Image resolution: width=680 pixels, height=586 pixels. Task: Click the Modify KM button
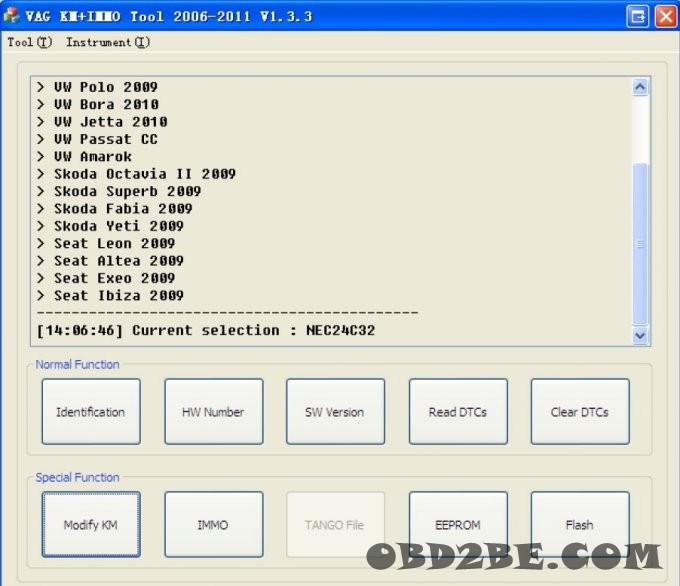(91, 524)
